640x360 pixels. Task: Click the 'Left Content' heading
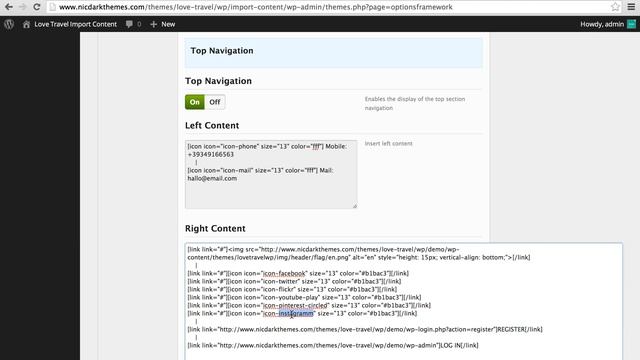pyautogui.click(x=212, y=125)
